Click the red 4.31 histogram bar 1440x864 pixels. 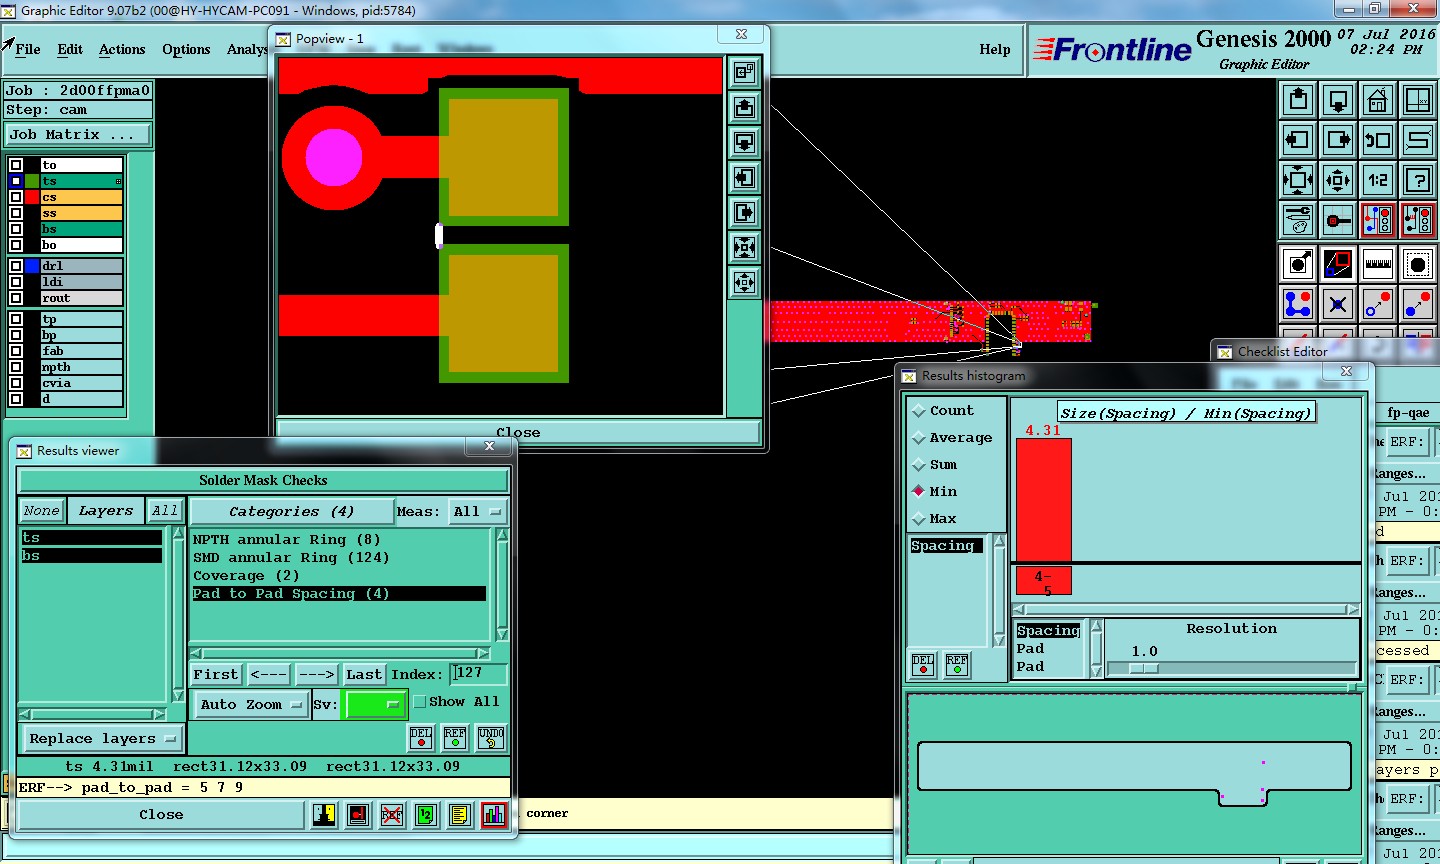[1043, 500]
